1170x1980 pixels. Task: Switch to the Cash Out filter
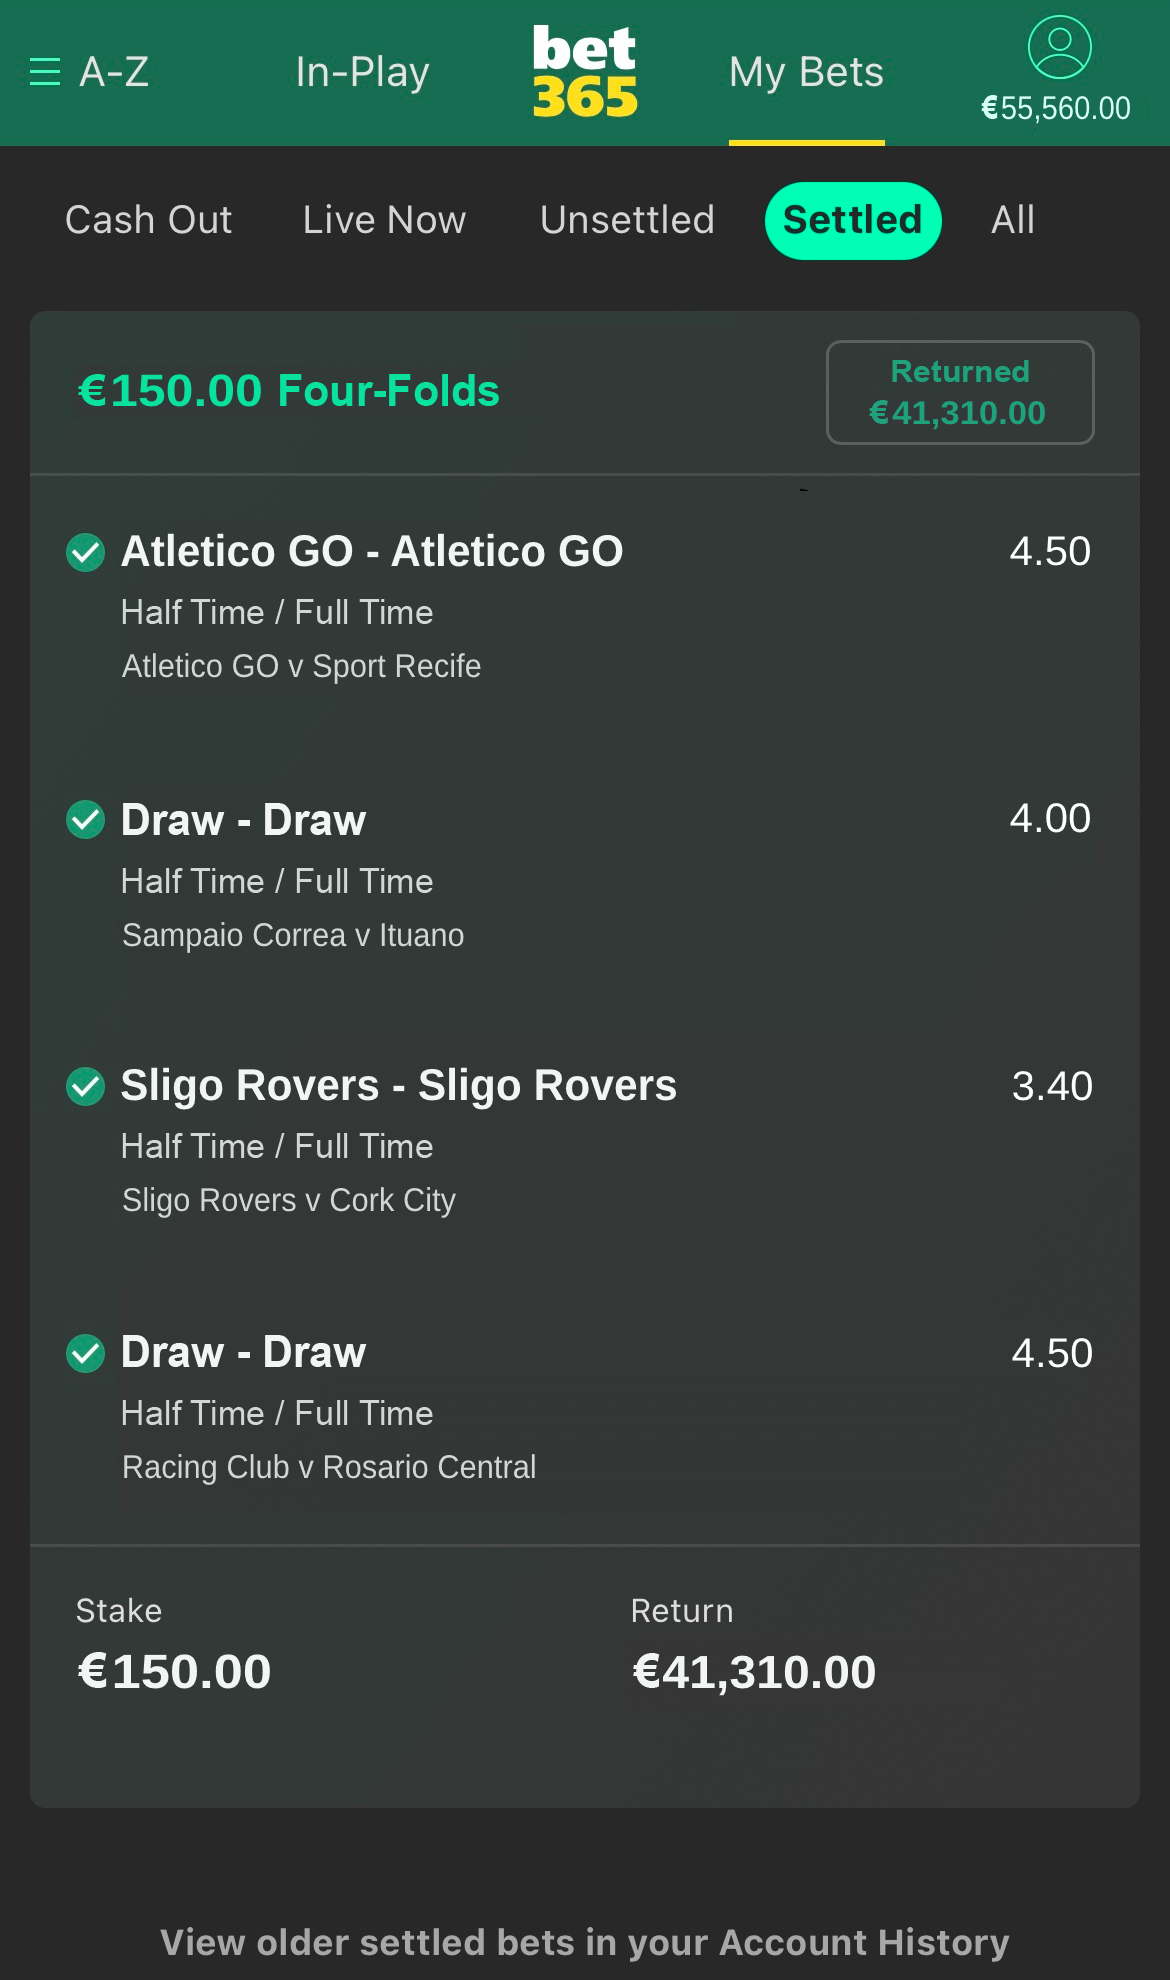coord(148,220)
